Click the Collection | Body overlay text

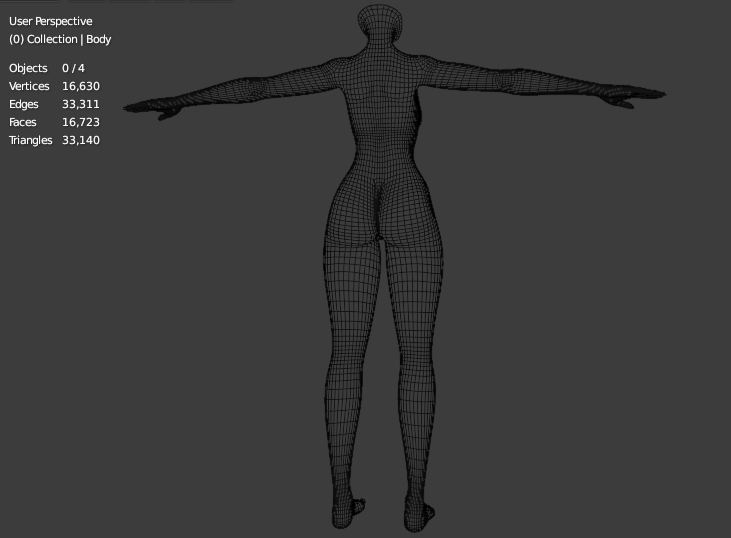click(x=60, y=39)
